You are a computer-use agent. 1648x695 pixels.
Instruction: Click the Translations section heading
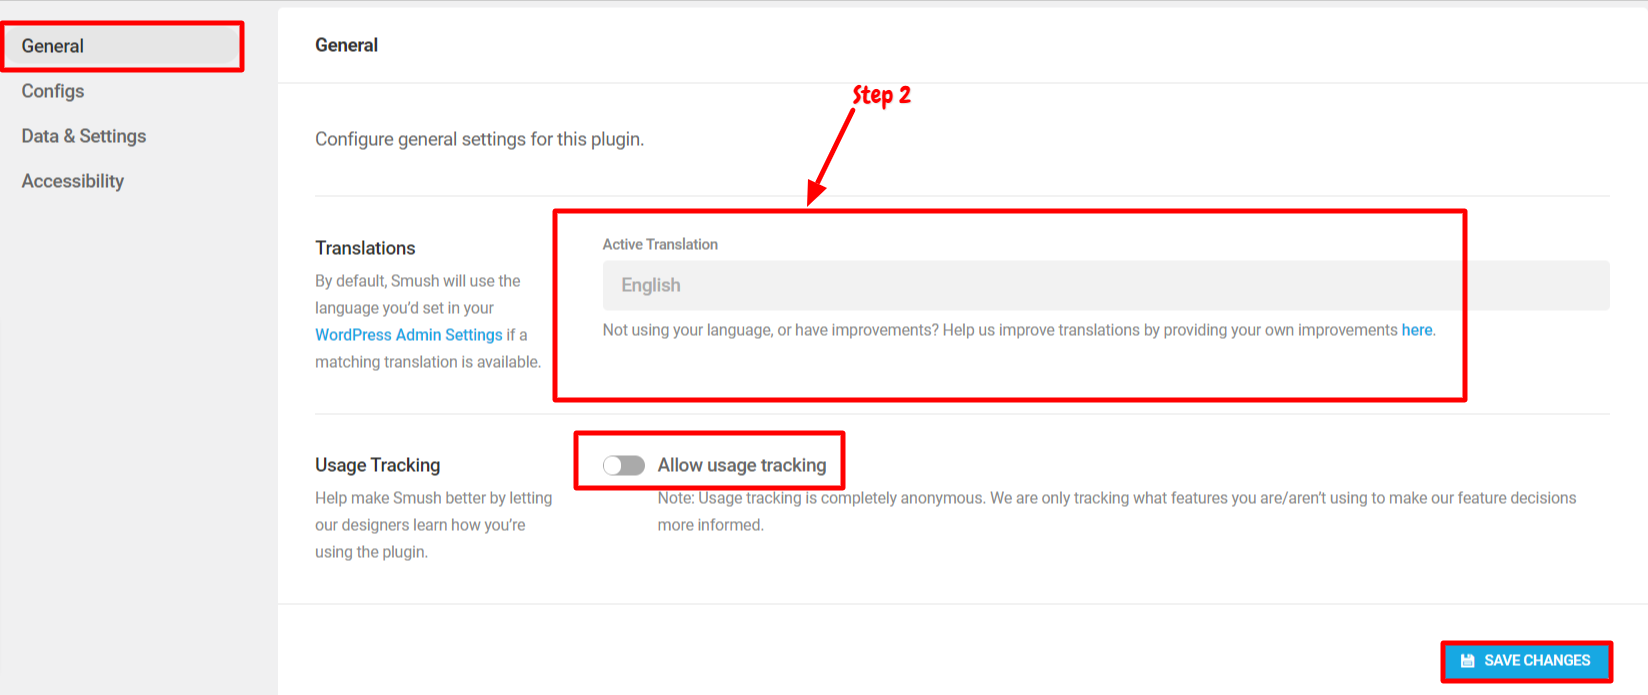click(365, 248)
